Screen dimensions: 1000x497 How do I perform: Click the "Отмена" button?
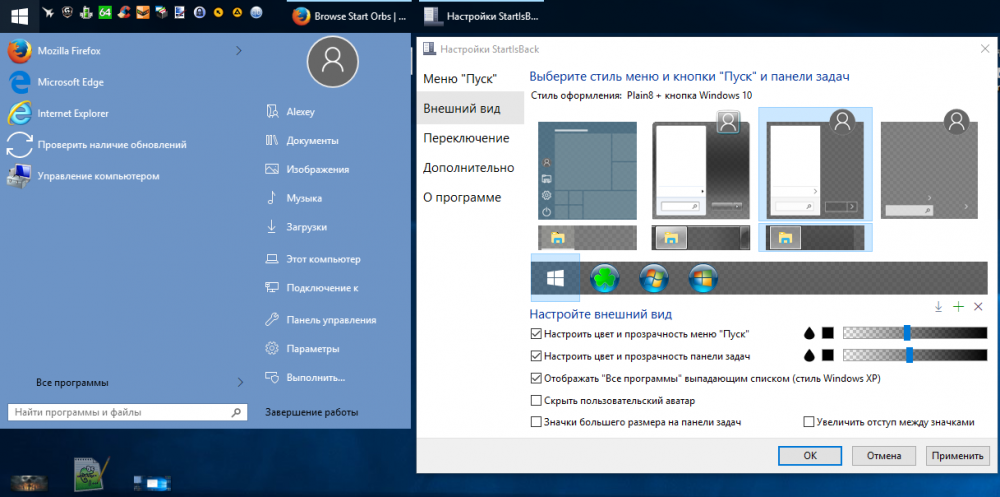tap(884, 455)
